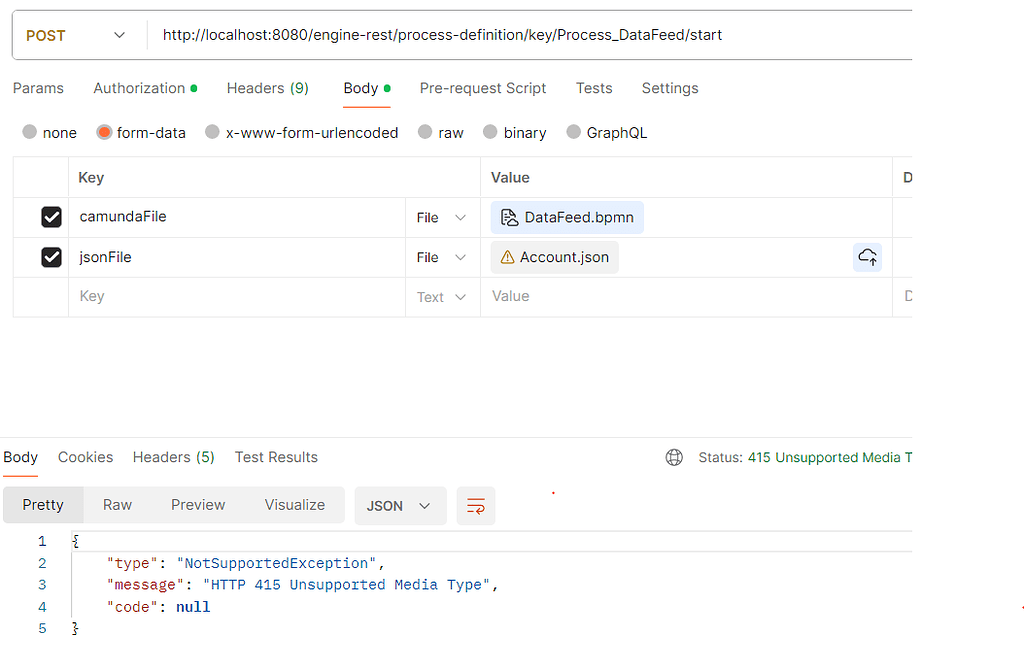The width and height of the screenshot is (1024, 670).
Task: Click the globe network icon near Status
Action: click(674, 457)
